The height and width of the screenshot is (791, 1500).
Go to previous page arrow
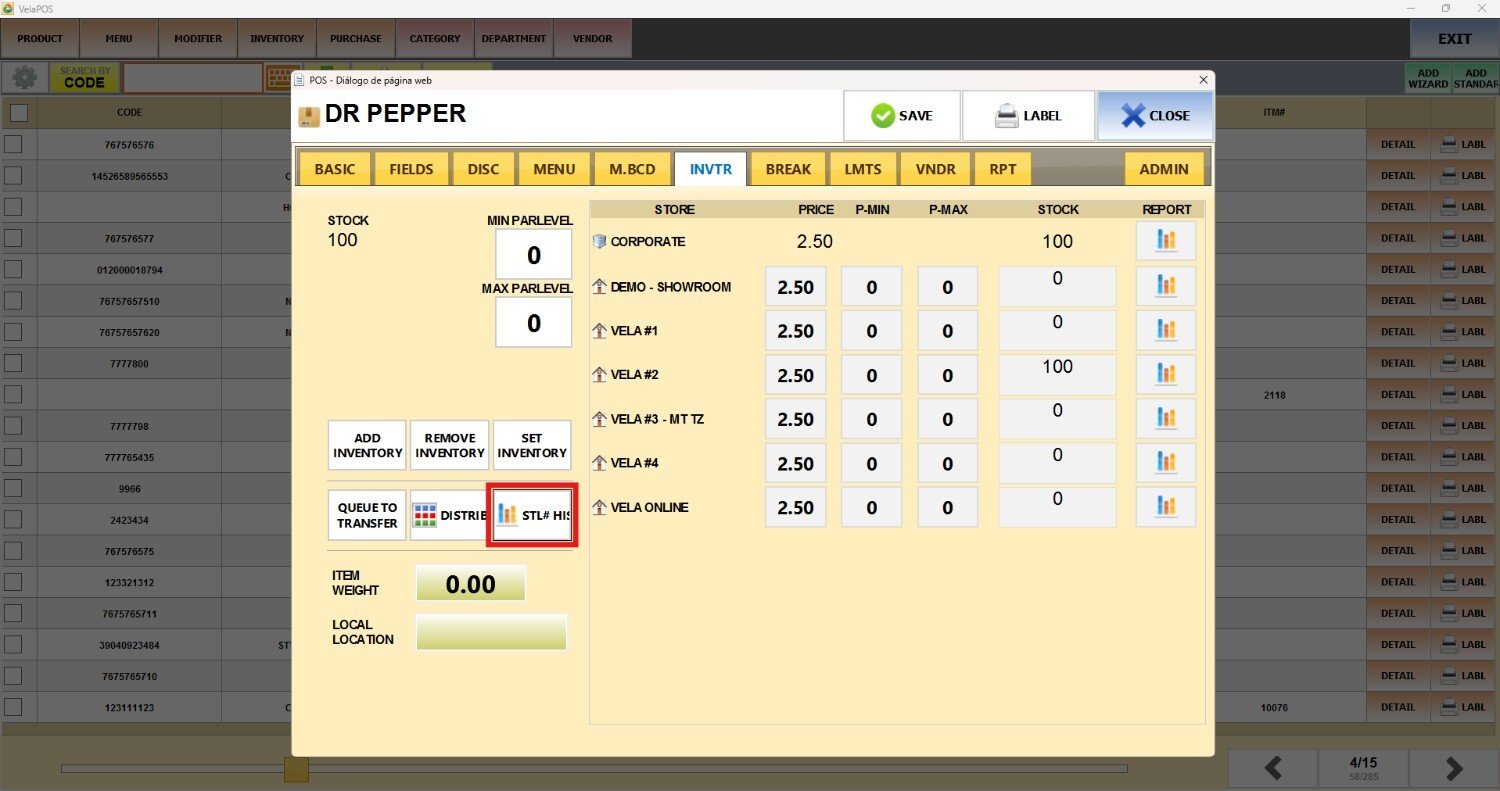pos(1273,768)
